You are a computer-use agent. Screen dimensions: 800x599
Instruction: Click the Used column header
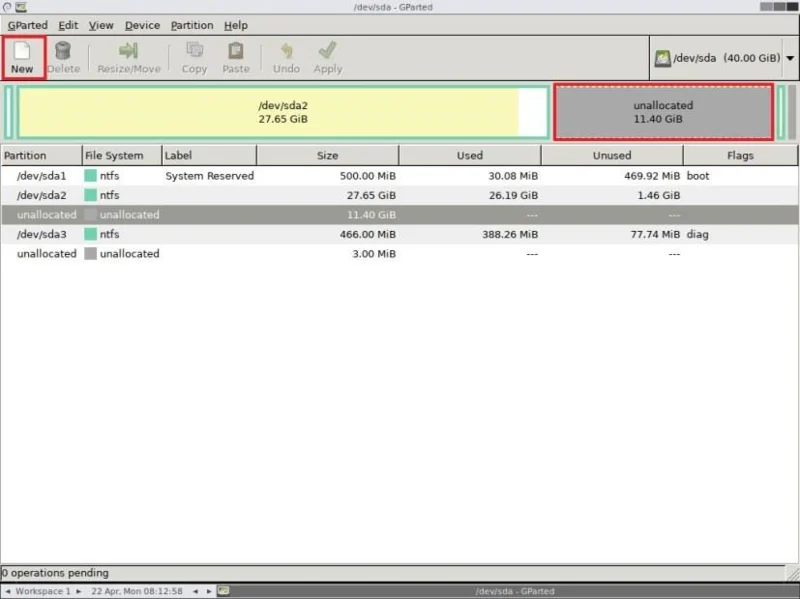coord(470,156)
